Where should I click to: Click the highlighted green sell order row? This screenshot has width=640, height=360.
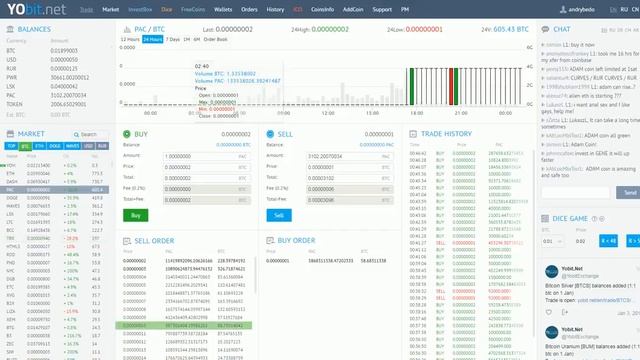184,325
